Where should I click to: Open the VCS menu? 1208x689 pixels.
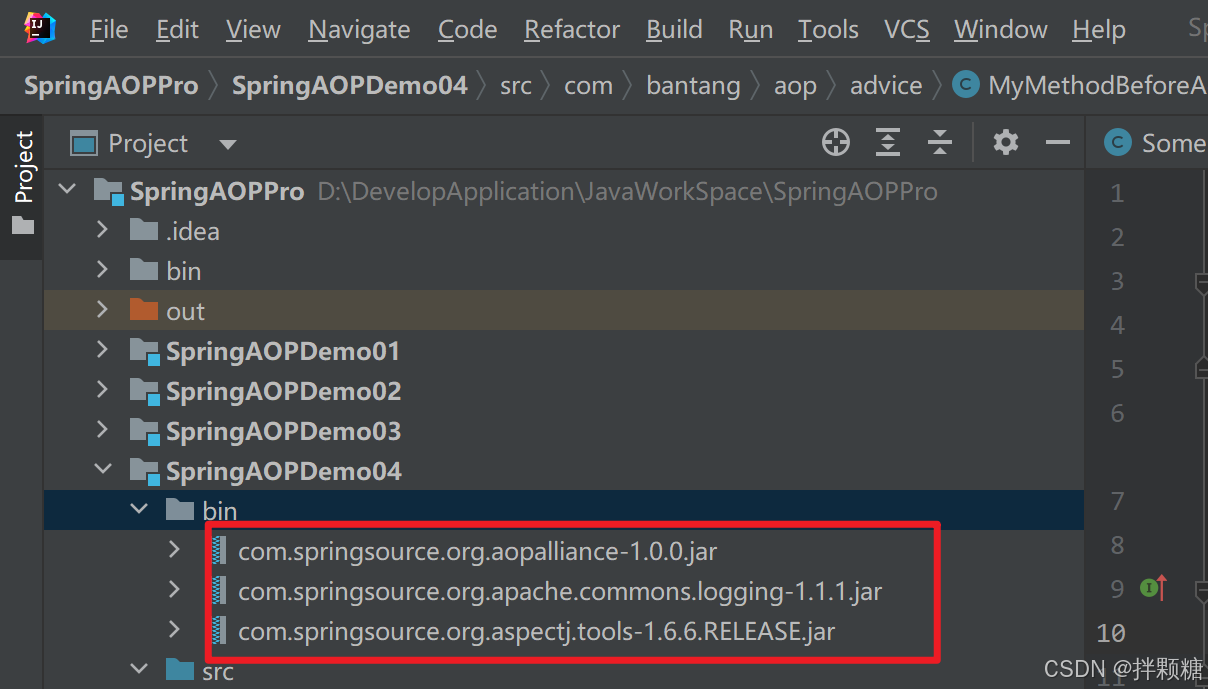pyautogui.click(x=907, y=30)
